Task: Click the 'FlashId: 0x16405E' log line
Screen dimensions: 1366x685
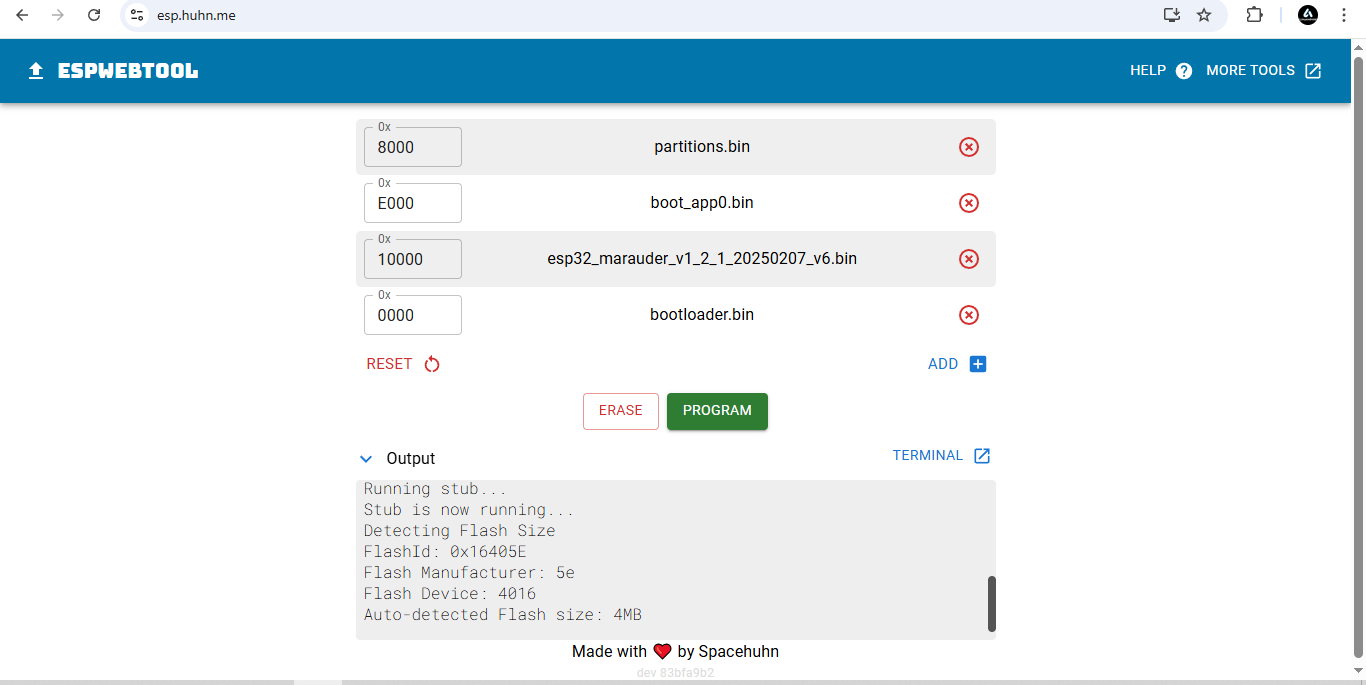Action: click(445, 552)
